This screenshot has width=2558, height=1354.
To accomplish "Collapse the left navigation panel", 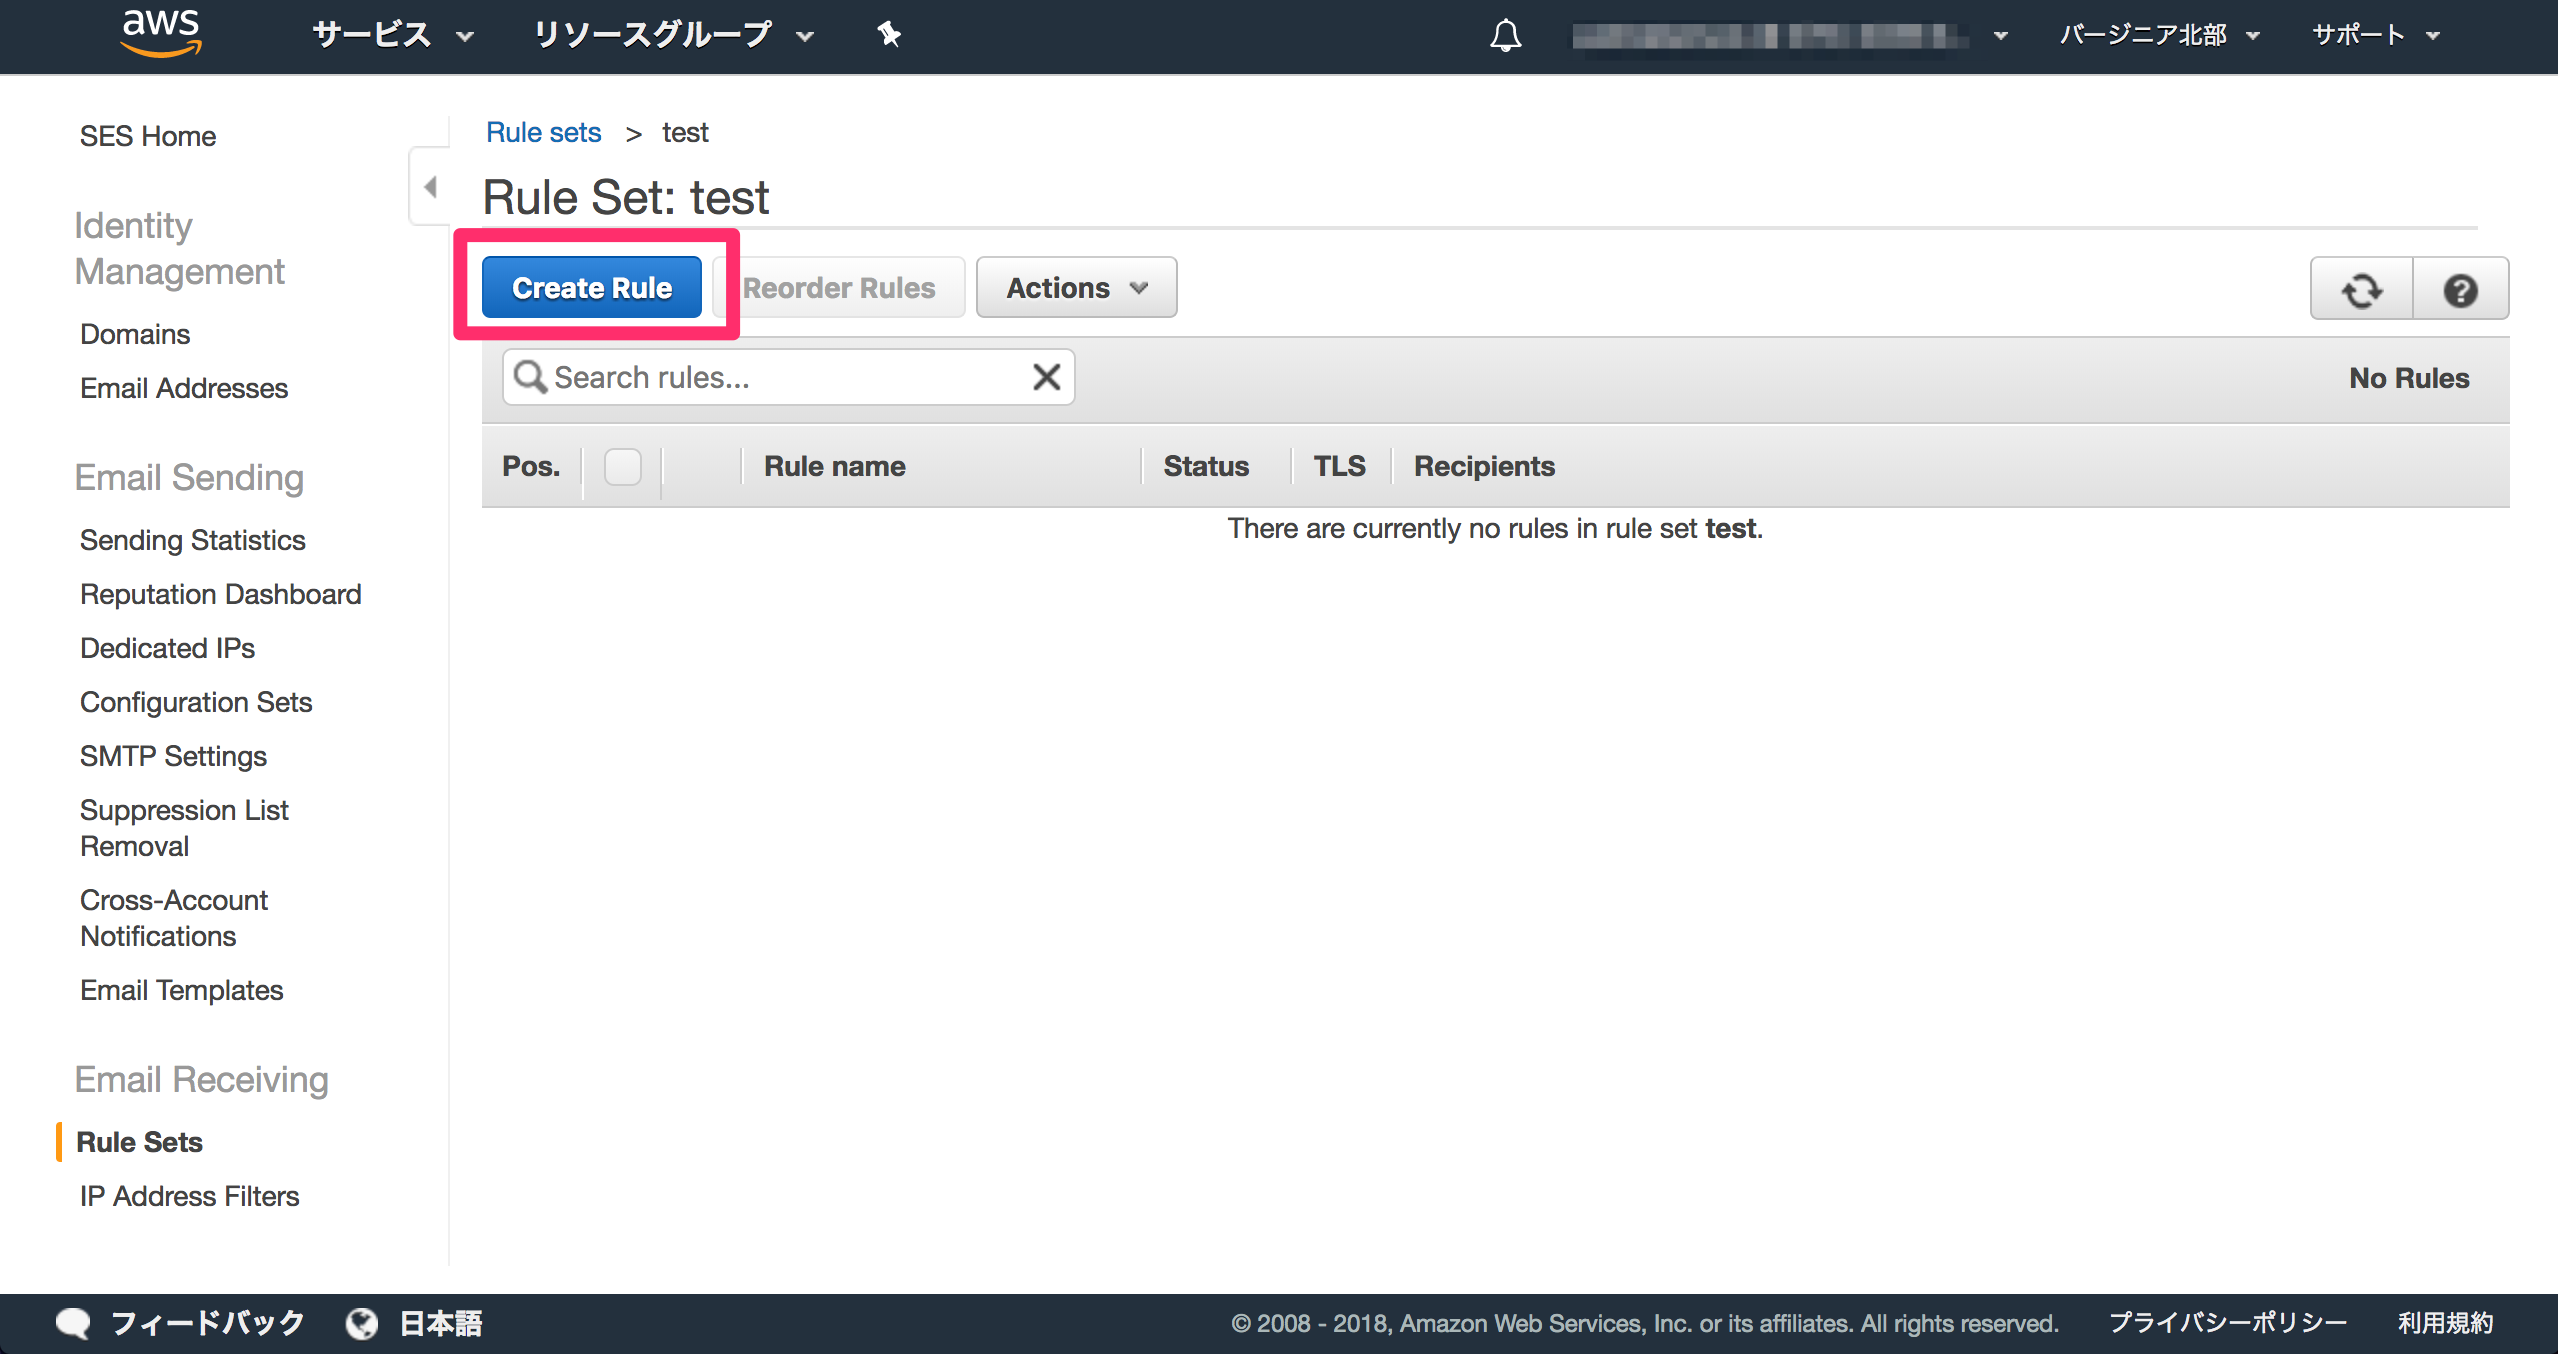I will [x=431, y=187].
